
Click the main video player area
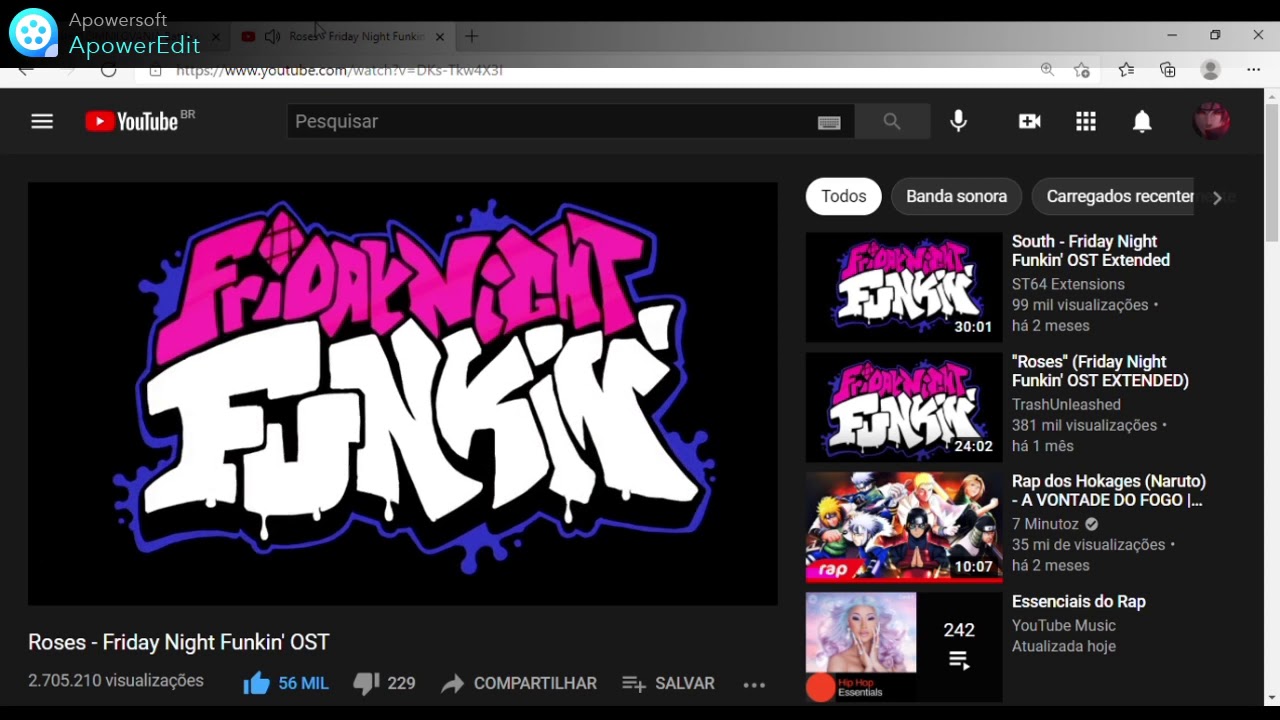[402, 394]
